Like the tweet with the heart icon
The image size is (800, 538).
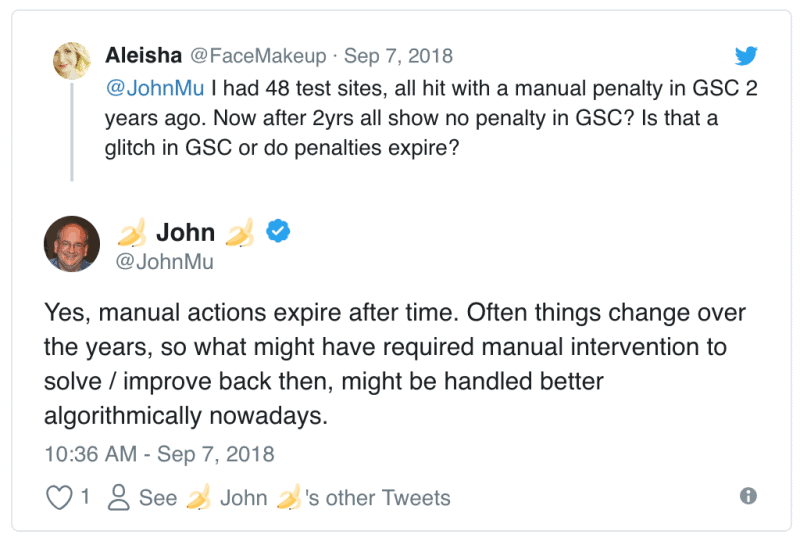coord(61,497)
